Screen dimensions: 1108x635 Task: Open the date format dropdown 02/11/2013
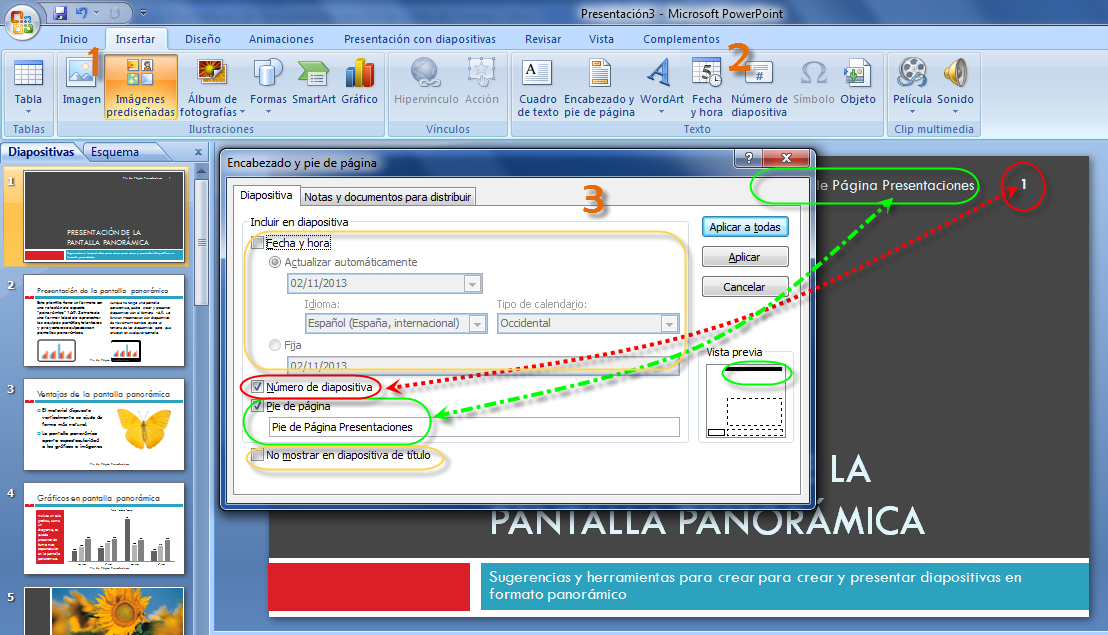pyautogui.click(x=473, y=283)
